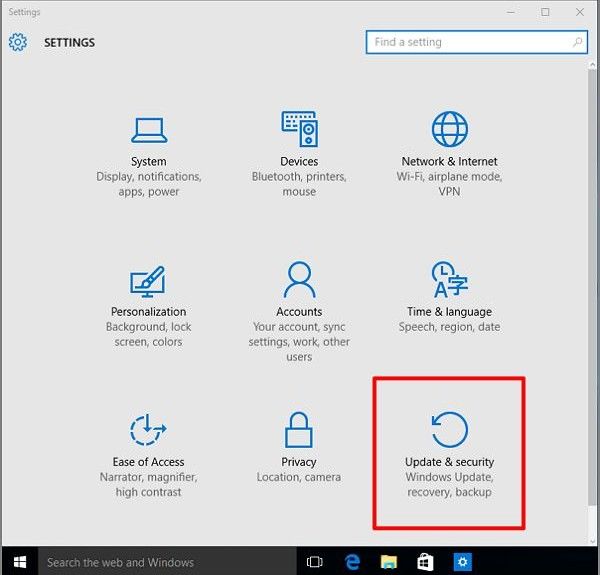Click the 'Privacy' label
The image size is (600, 575).
(x=299, y=462)
